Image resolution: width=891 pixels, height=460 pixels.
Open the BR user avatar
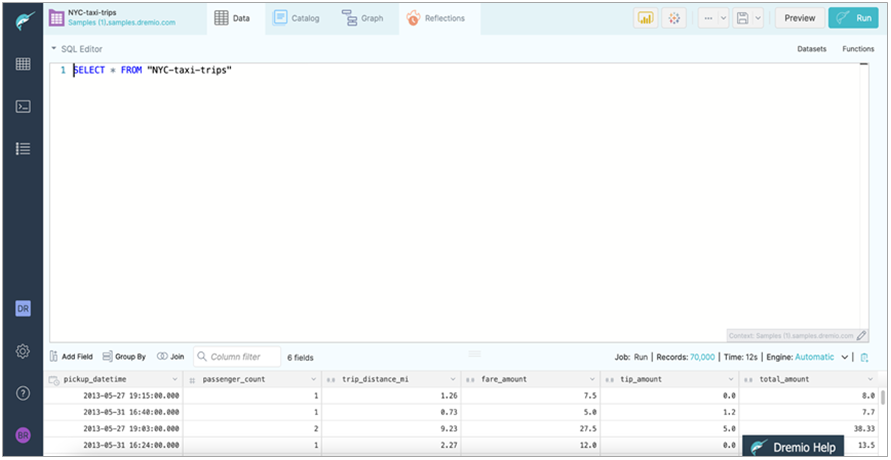[23, 436]
